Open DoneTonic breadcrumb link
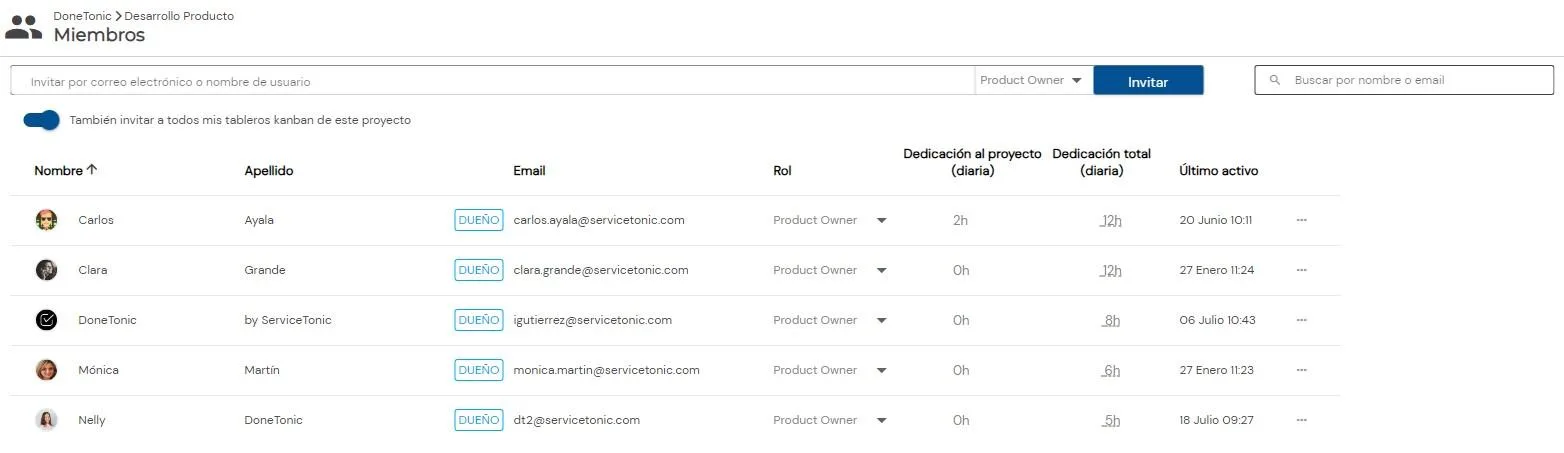 (83, 16)
